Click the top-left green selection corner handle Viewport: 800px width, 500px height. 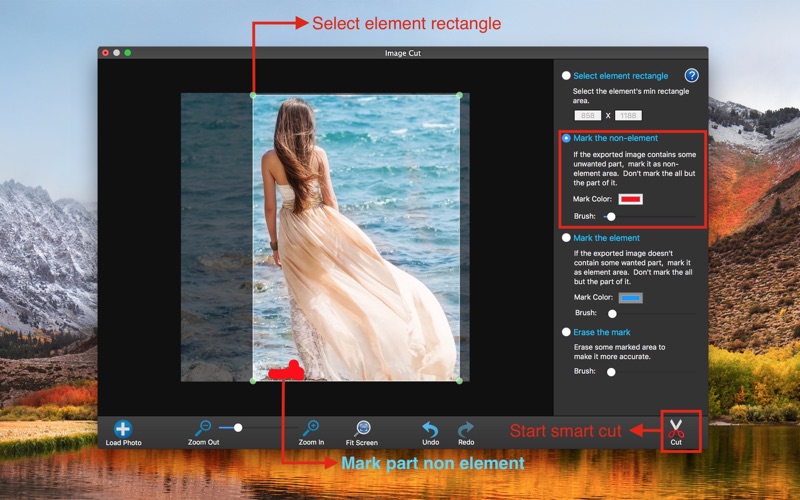(253, 95)
